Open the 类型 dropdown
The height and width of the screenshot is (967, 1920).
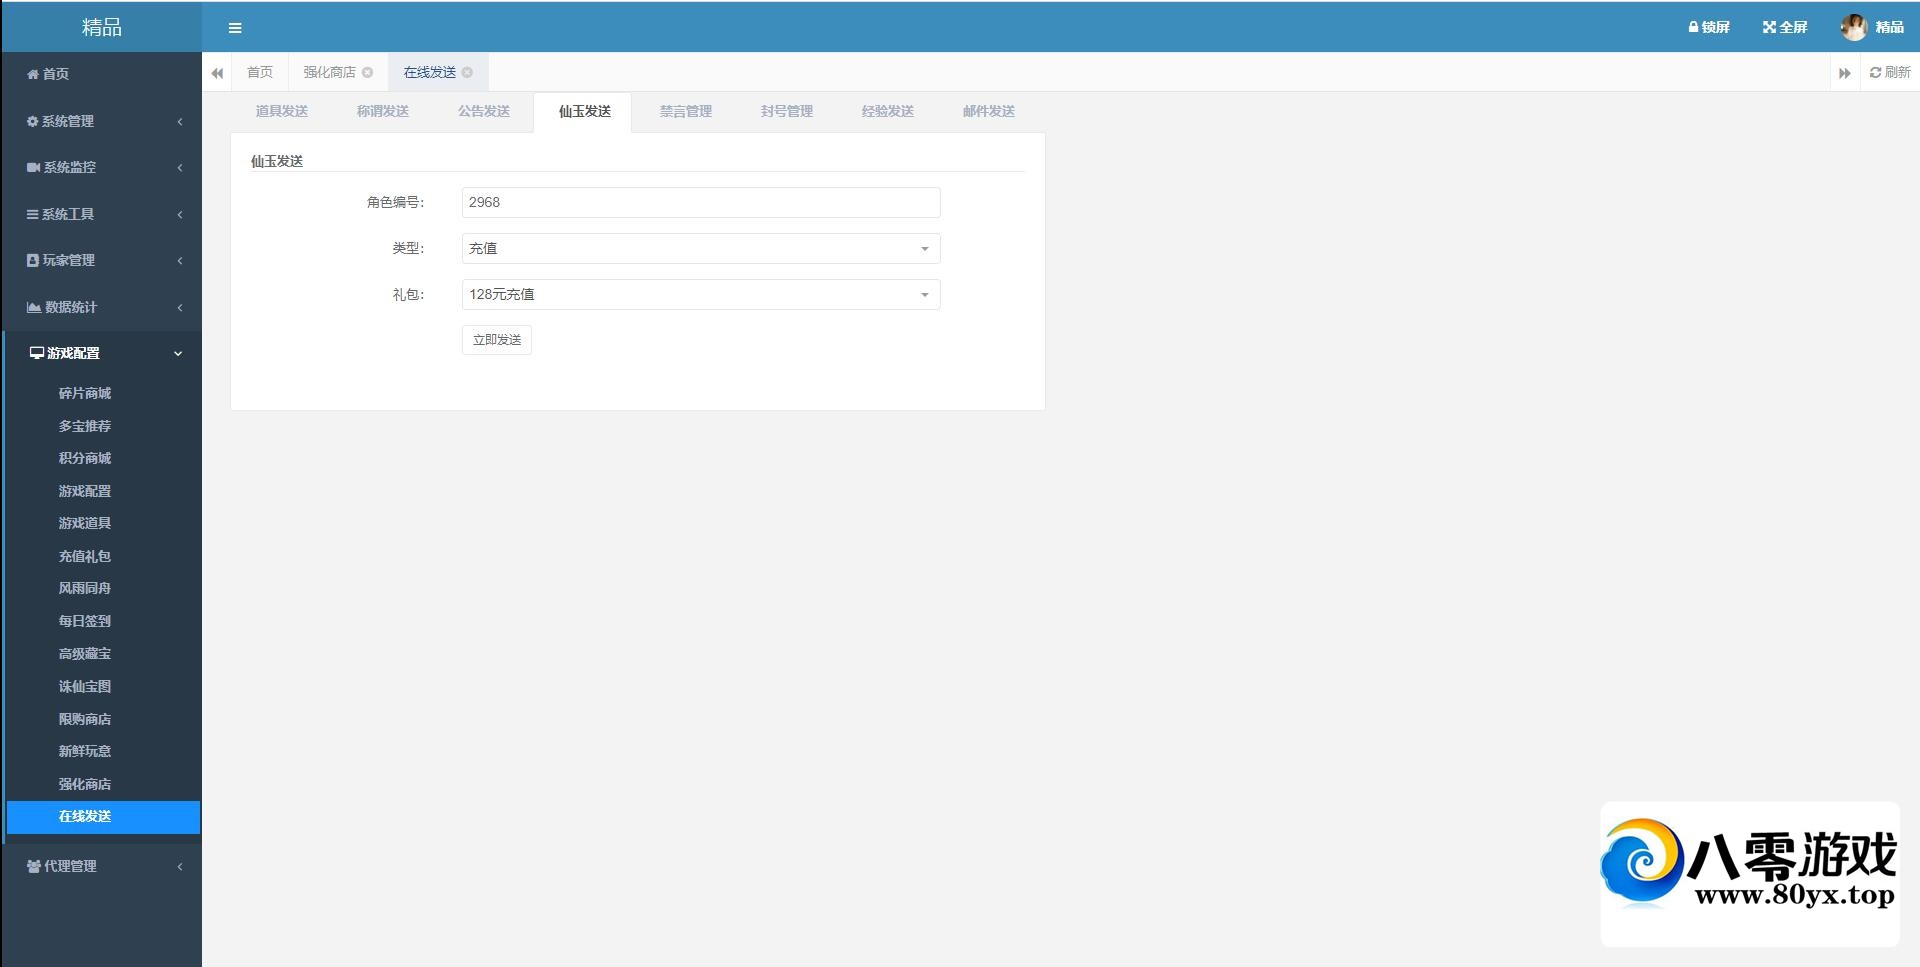coord(700,248)
